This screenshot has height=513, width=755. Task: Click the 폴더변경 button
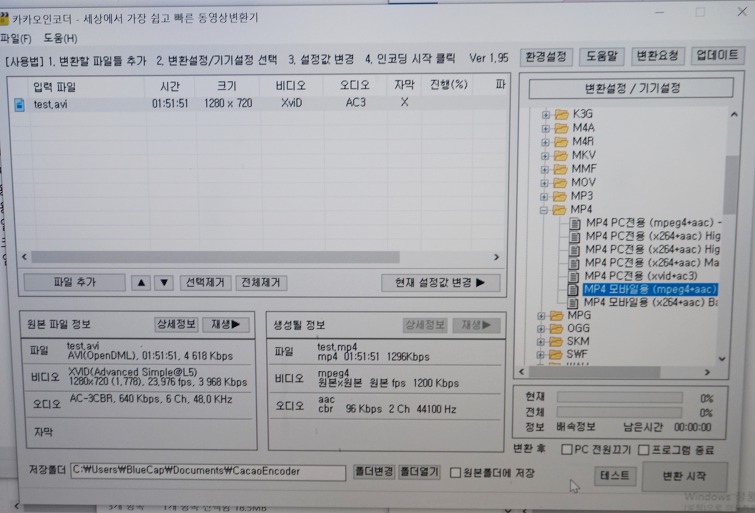tap(374, 472)
